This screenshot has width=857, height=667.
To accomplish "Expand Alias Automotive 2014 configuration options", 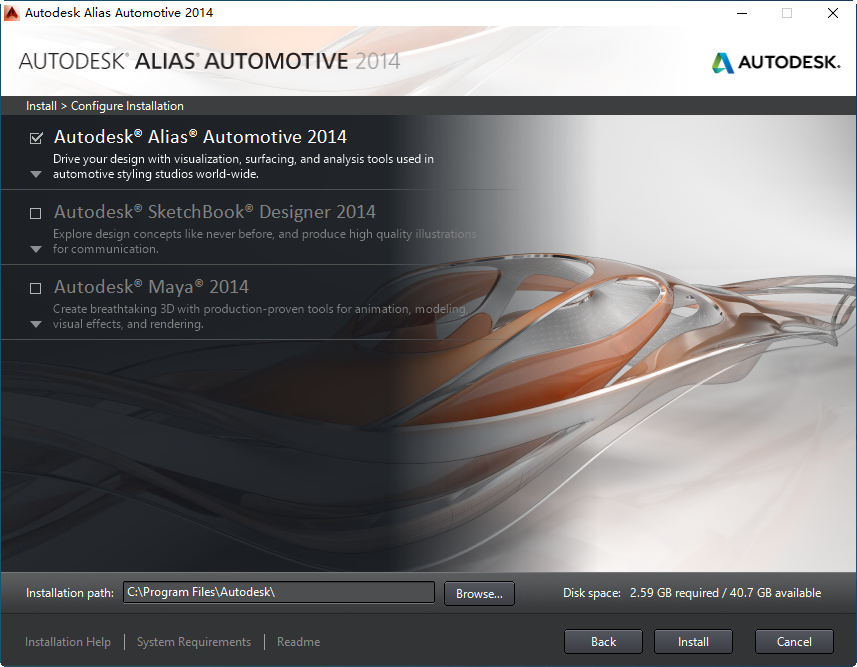I will [36, 174].
